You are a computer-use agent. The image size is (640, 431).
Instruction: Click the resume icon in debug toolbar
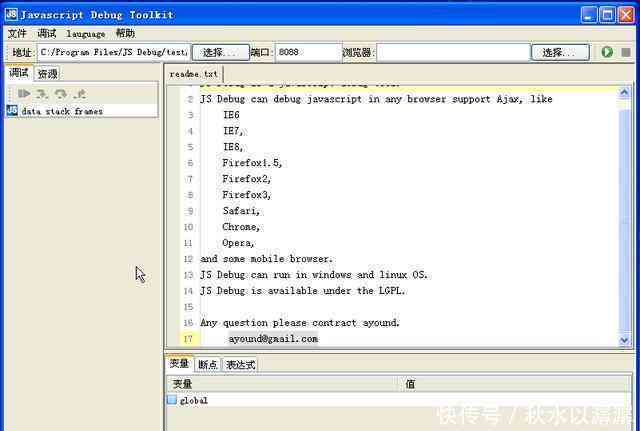(24, 94)
